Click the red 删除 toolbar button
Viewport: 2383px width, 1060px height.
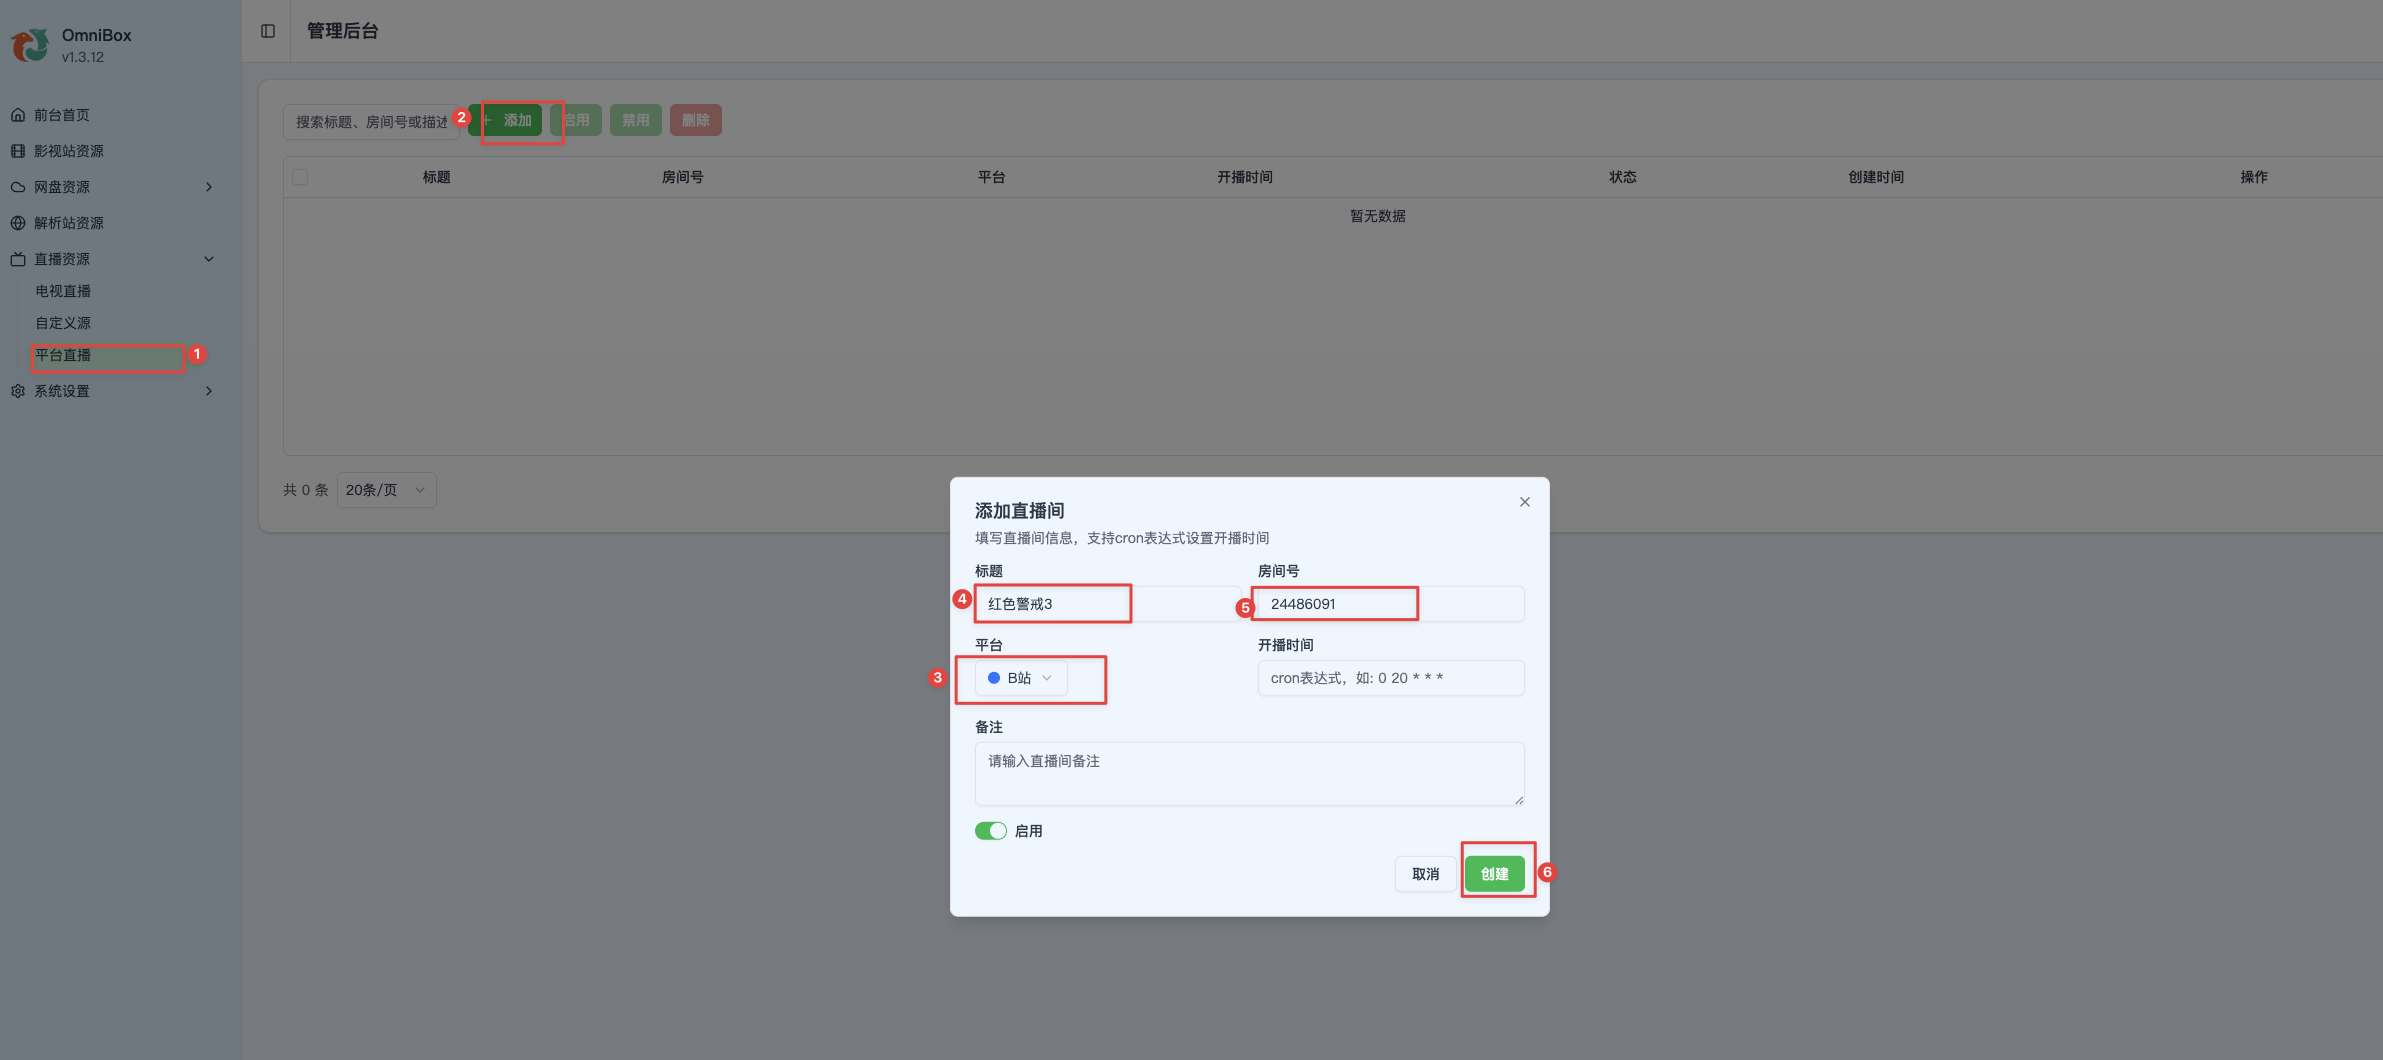(x=696, y=120)
